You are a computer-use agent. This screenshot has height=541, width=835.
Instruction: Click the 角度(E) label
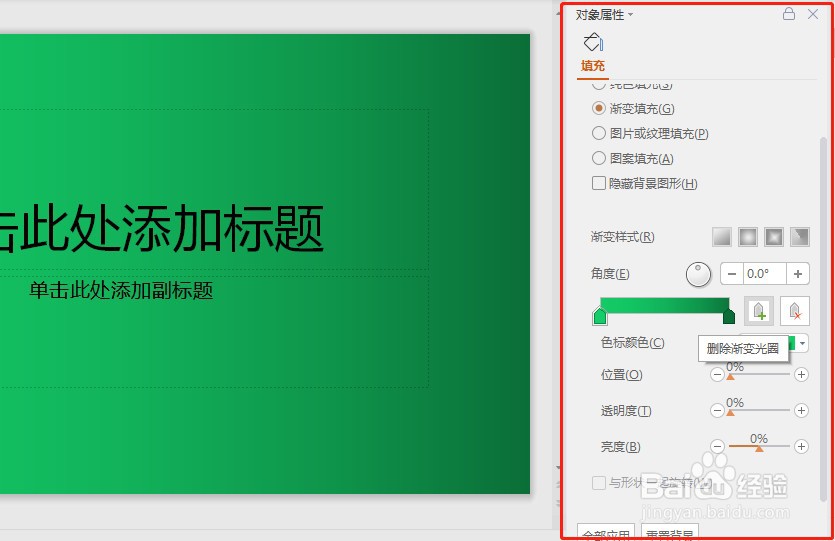(x=610, y=274)
